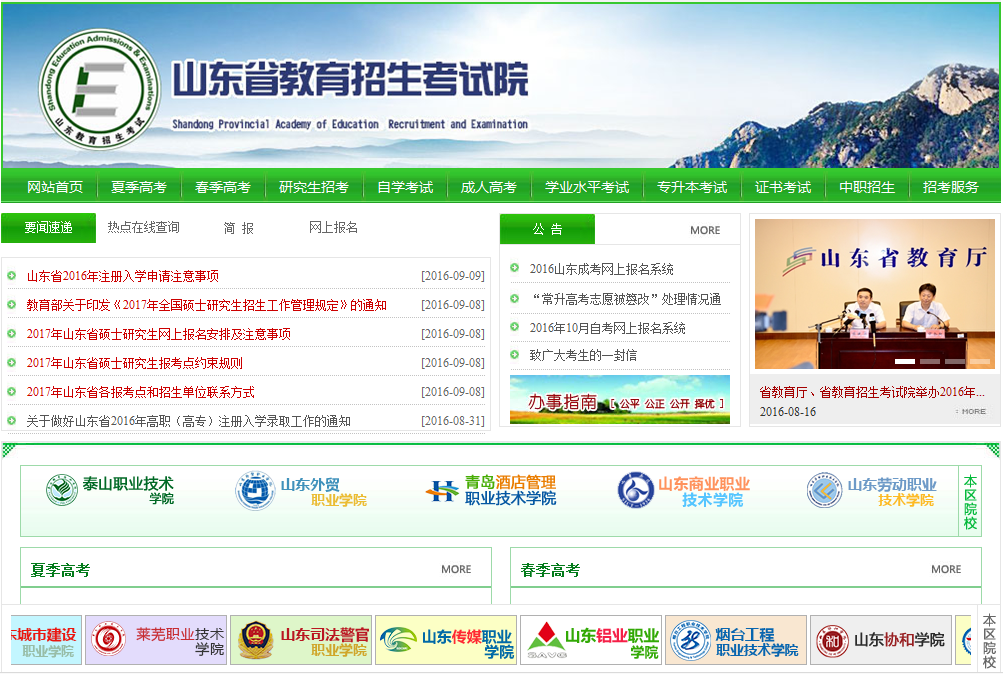Open the 烟台工程职业技术学院 banner

pyautogui.click(x=736, y=640)
